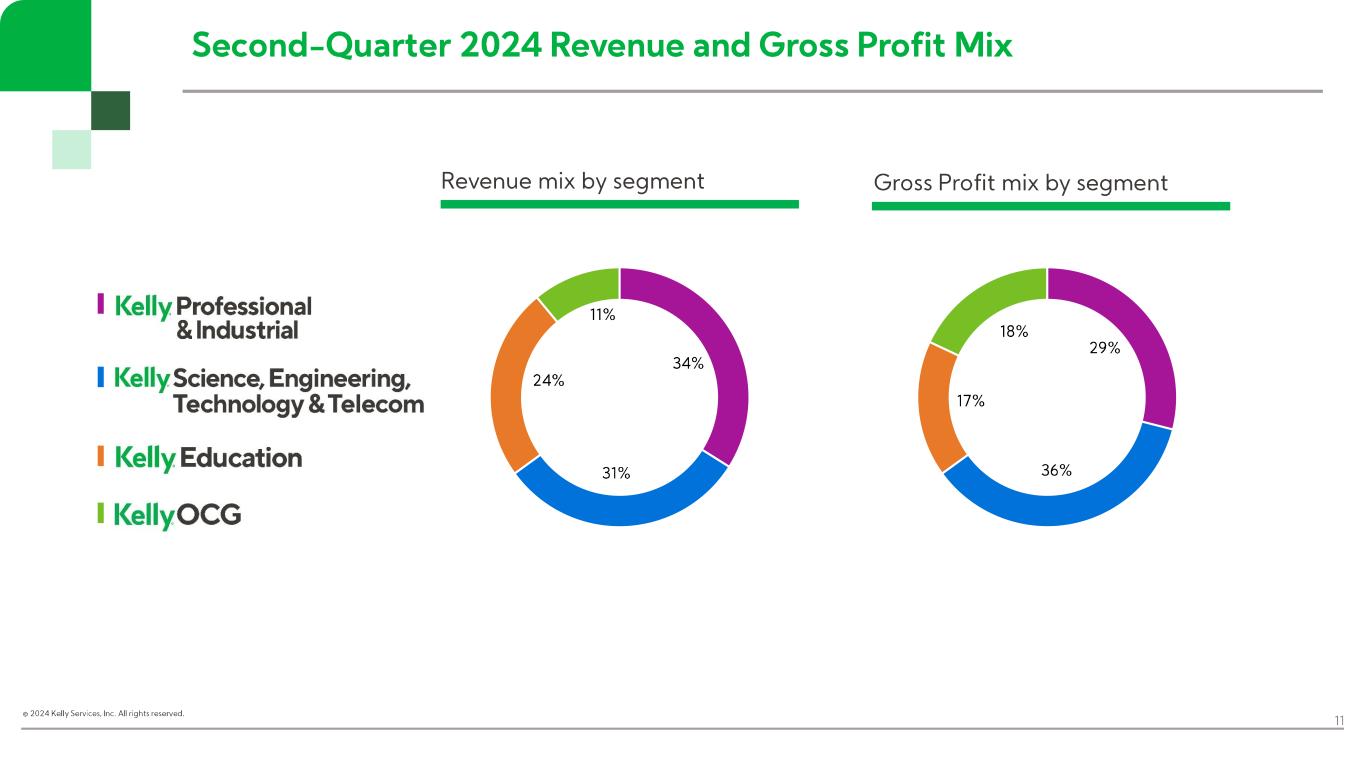Click the "Revenue mix by segment" heading
This screenshot has width=1365, height=768.
pos(572,181)
